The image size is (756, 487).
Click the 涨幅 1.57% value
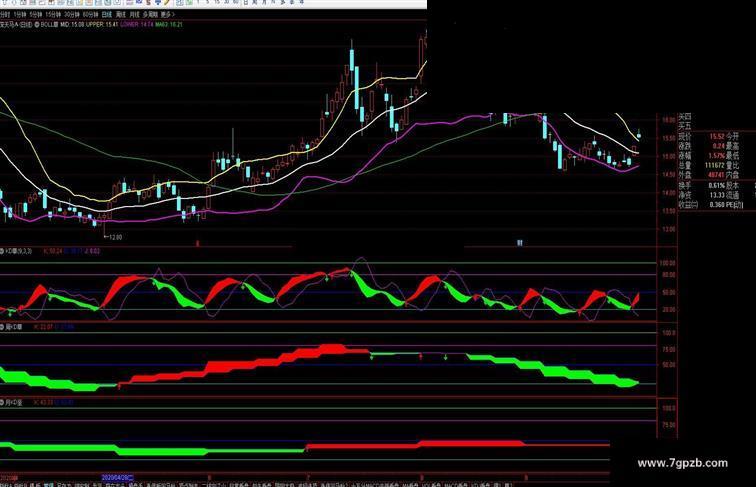click(x=717, y=156)
